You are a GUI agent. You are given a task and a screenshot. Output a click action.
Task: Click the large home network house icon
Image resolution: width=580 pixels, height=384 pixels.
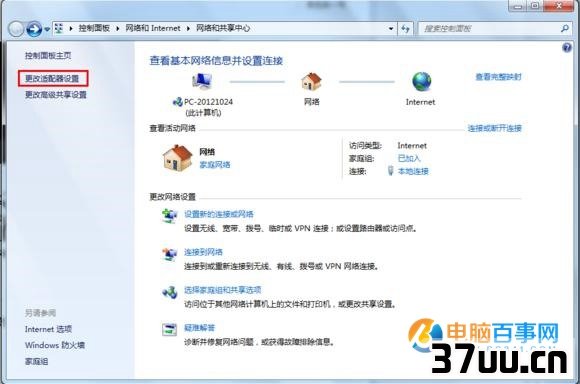click(x=178, y=158)
